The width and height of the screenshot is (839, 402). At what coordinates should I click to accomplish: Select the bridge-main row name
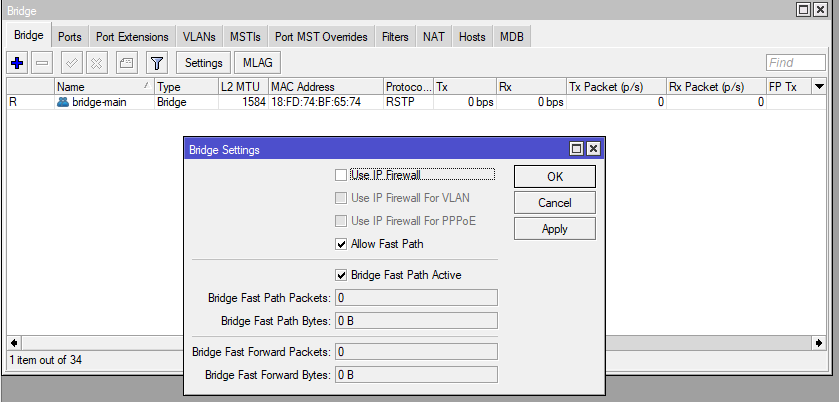[99, 102]
